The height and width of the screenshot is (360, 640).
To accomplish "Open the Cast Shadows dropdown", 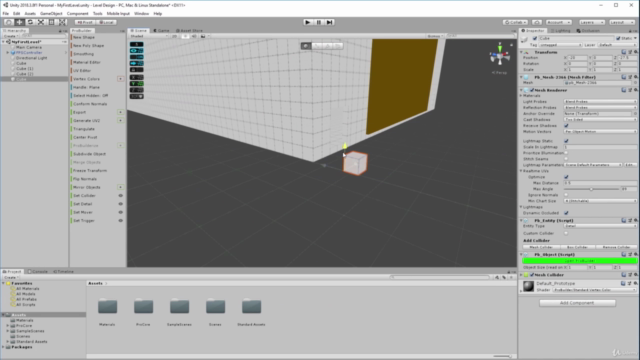I will (x=600, y=120).
